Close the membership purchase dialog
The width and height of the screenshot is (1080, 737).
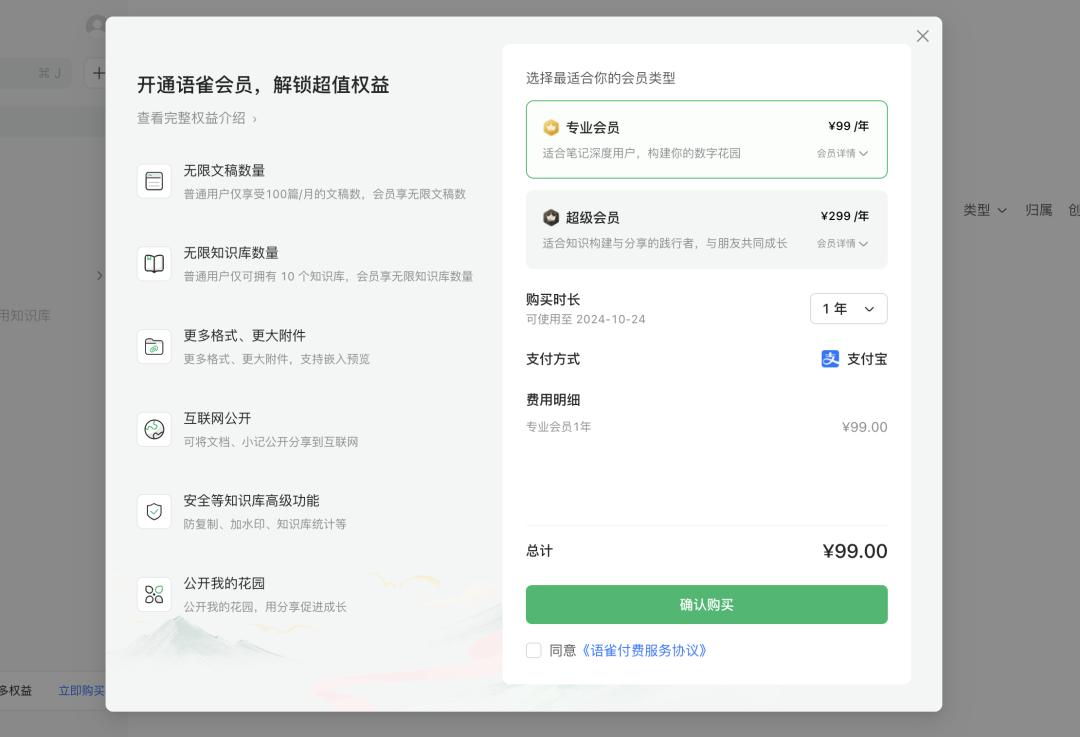923,36
